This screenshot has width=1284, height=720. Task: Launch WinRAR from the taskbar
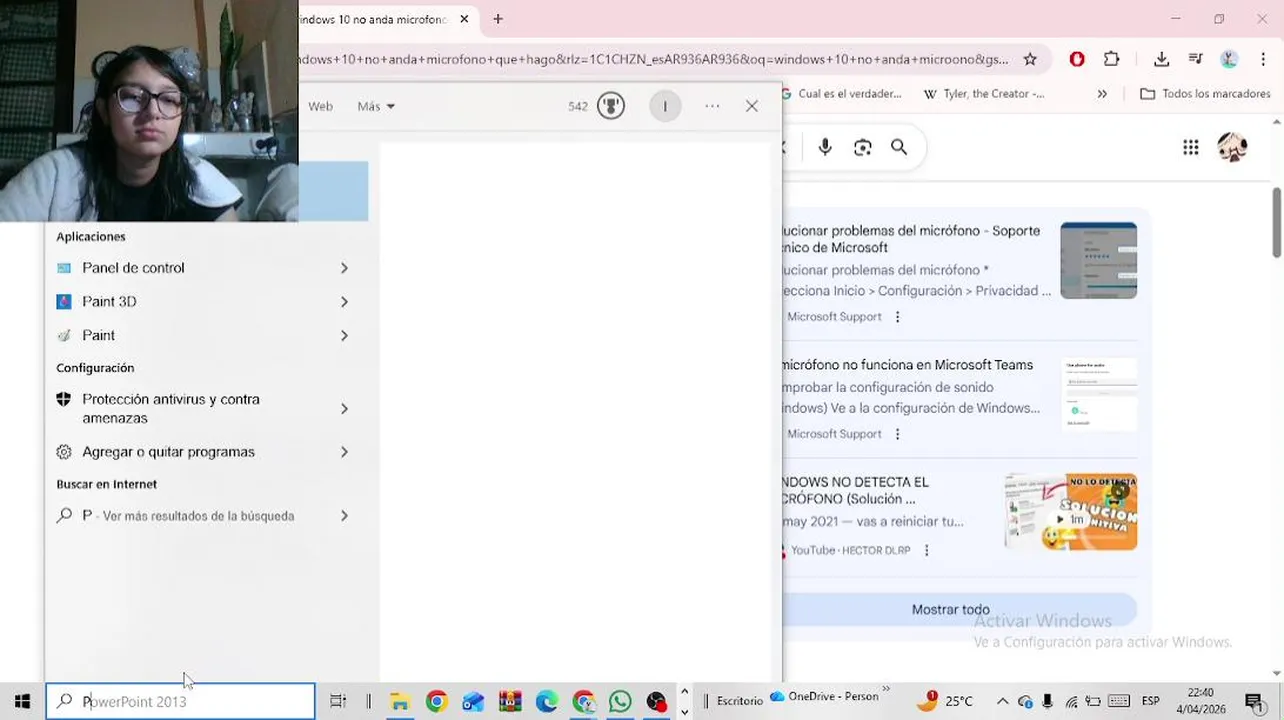(x=510, y=702)
